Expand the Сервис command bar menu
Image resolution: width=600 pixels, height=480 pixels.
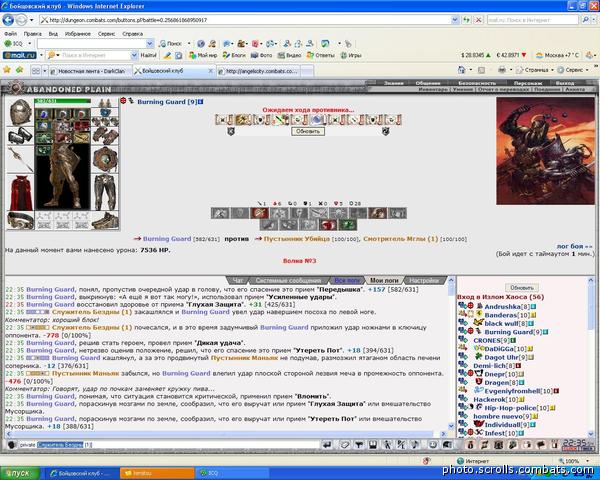(x=572, y=70)
